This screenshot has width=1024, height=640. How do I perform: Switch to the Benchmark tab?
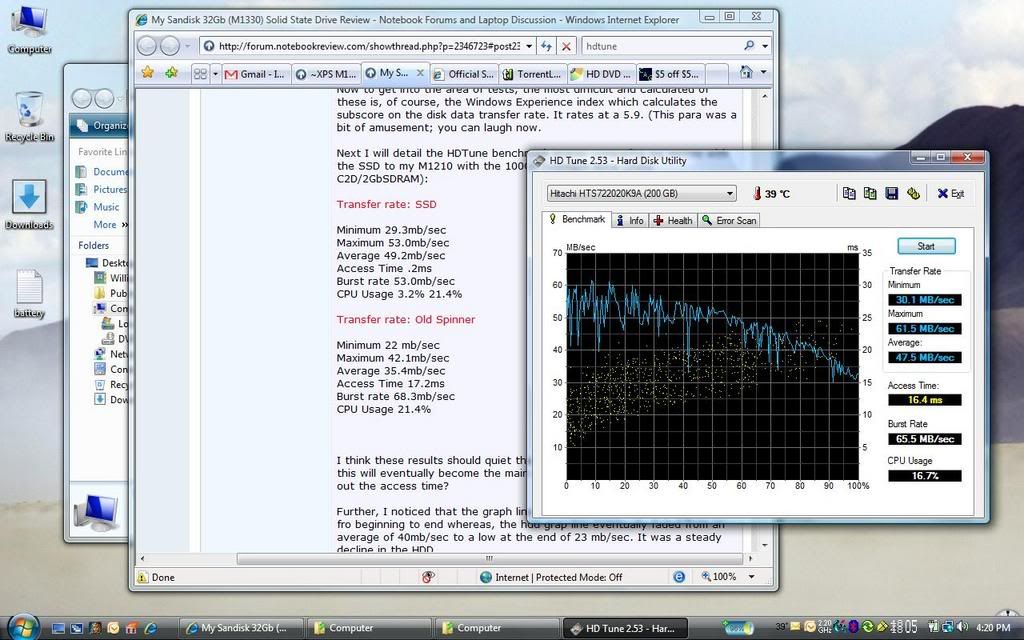click(577, 219)
